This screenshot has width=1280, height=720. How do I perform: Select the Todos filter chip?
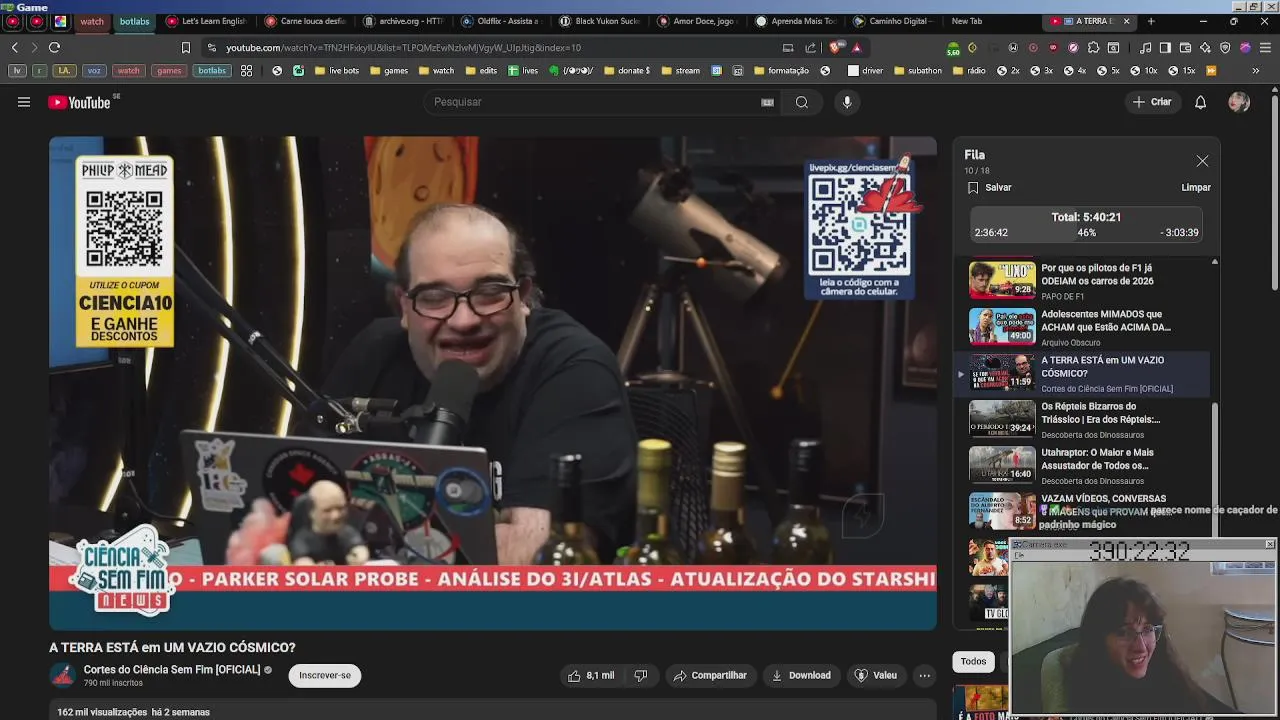click(x=973, y=661)
